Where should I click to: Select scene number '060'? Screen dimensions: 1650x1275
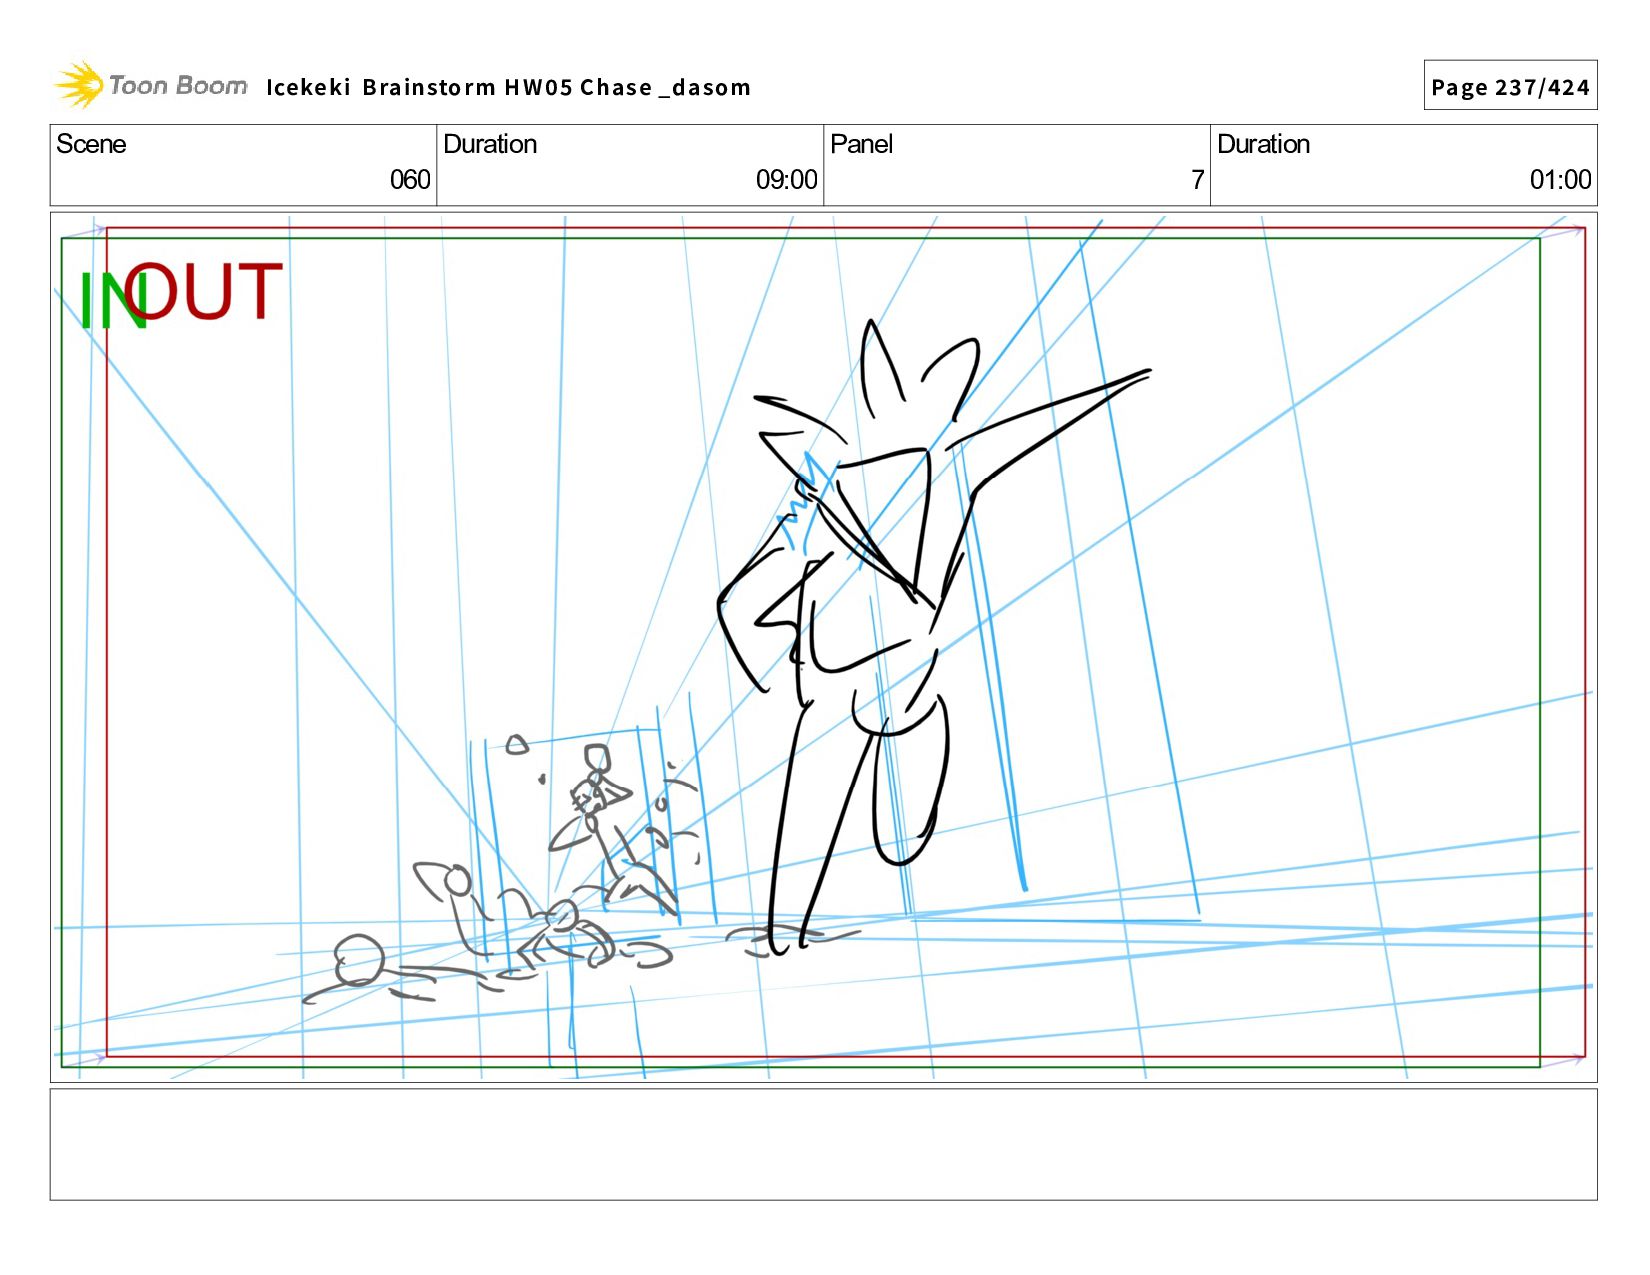(x=410, y=180)
